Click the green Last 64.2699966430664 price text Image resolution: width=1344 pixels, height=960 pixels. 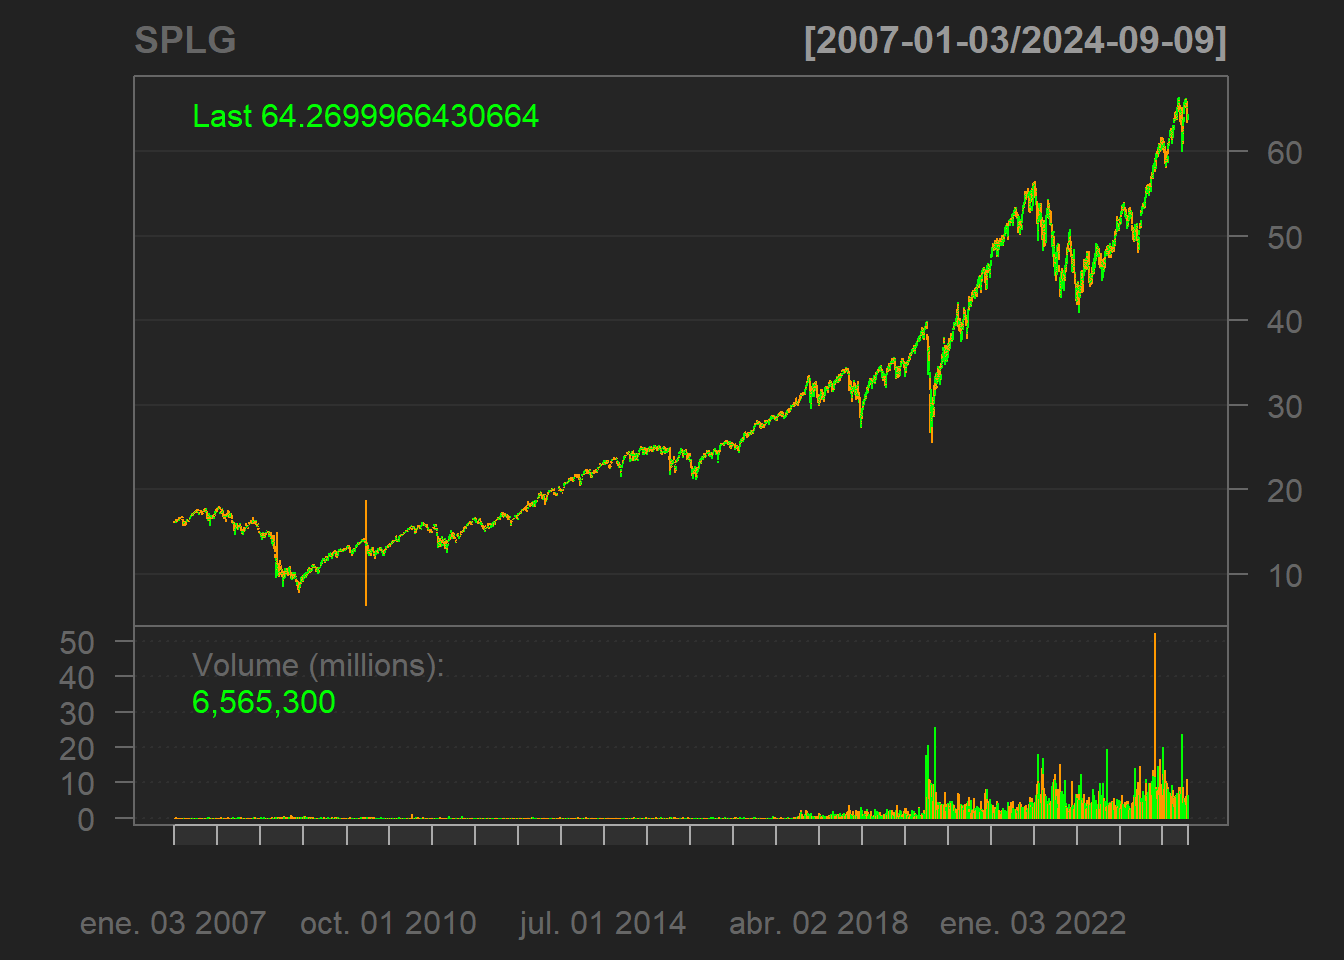[365, 116]
